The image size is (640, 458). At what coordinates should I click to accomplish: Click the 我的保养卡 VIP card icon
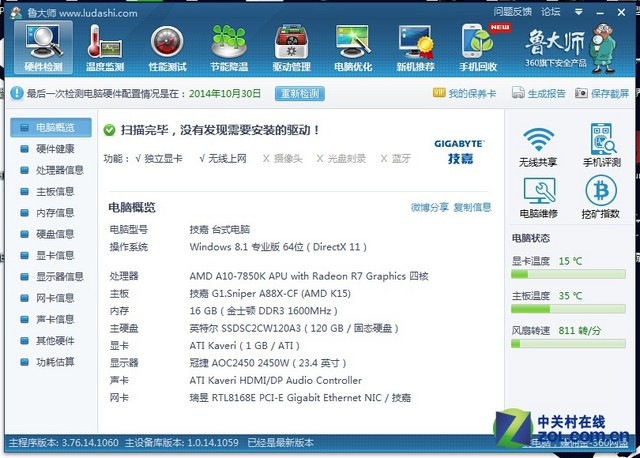click(x=439, y=93)
